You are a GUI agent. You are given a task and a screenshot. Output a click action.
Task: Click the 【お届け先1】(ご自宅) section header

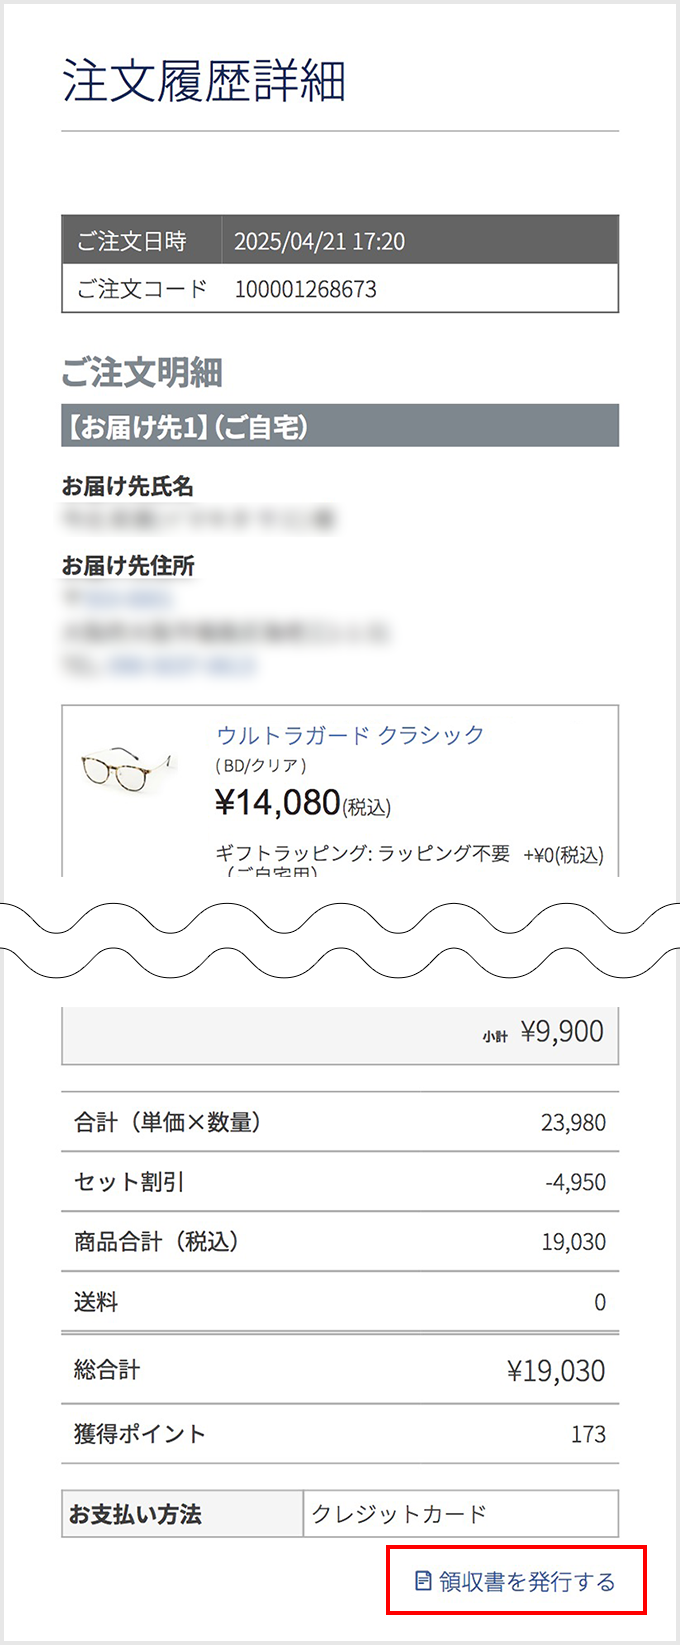(186, 427)
